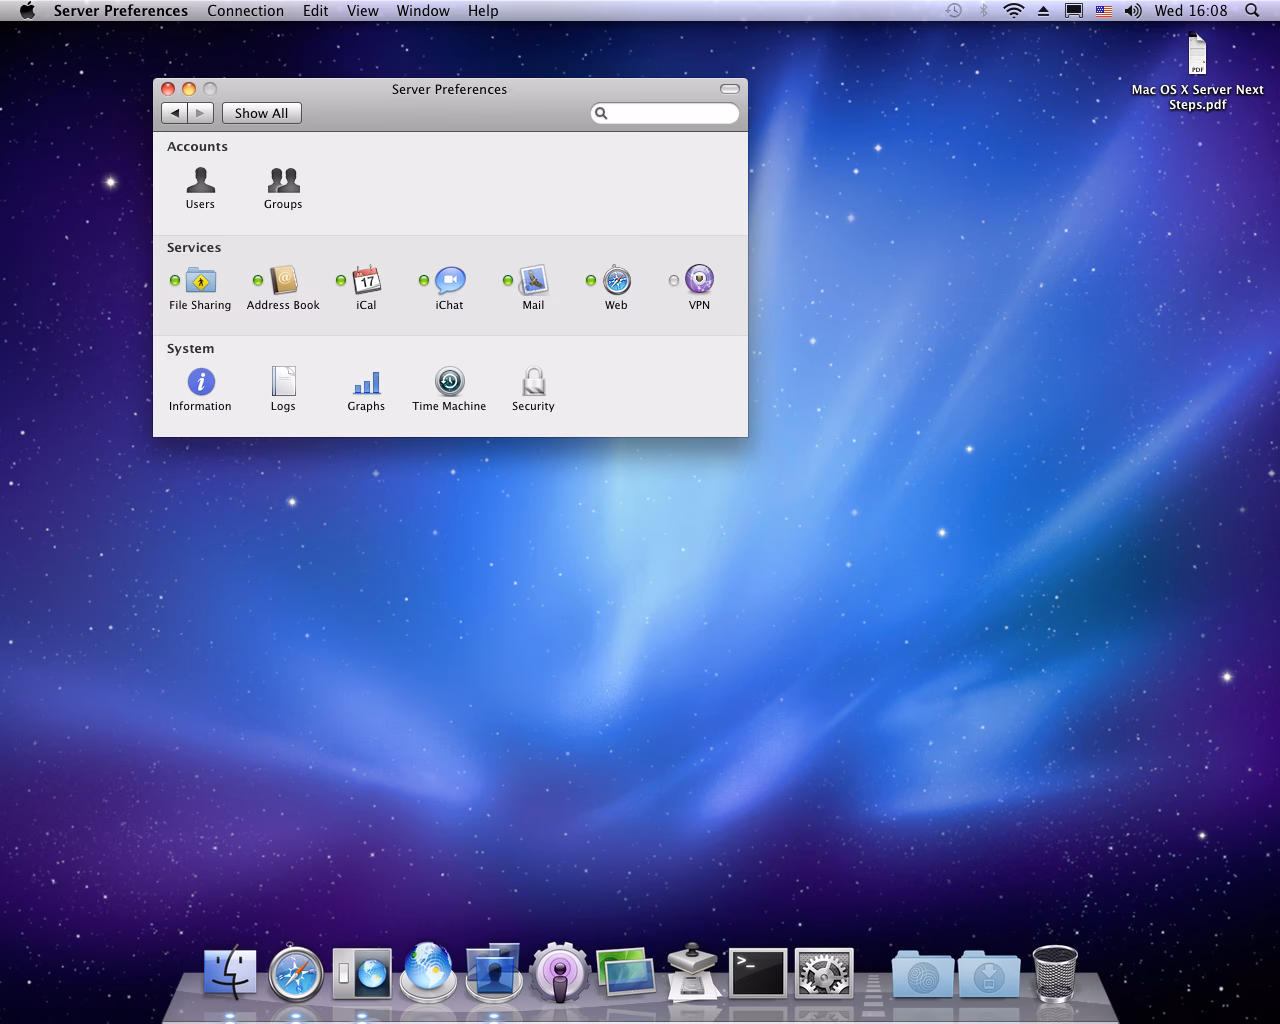Open the Mail service settings
Viewport: 1280px width, 1024px height.
click(532, 284)
